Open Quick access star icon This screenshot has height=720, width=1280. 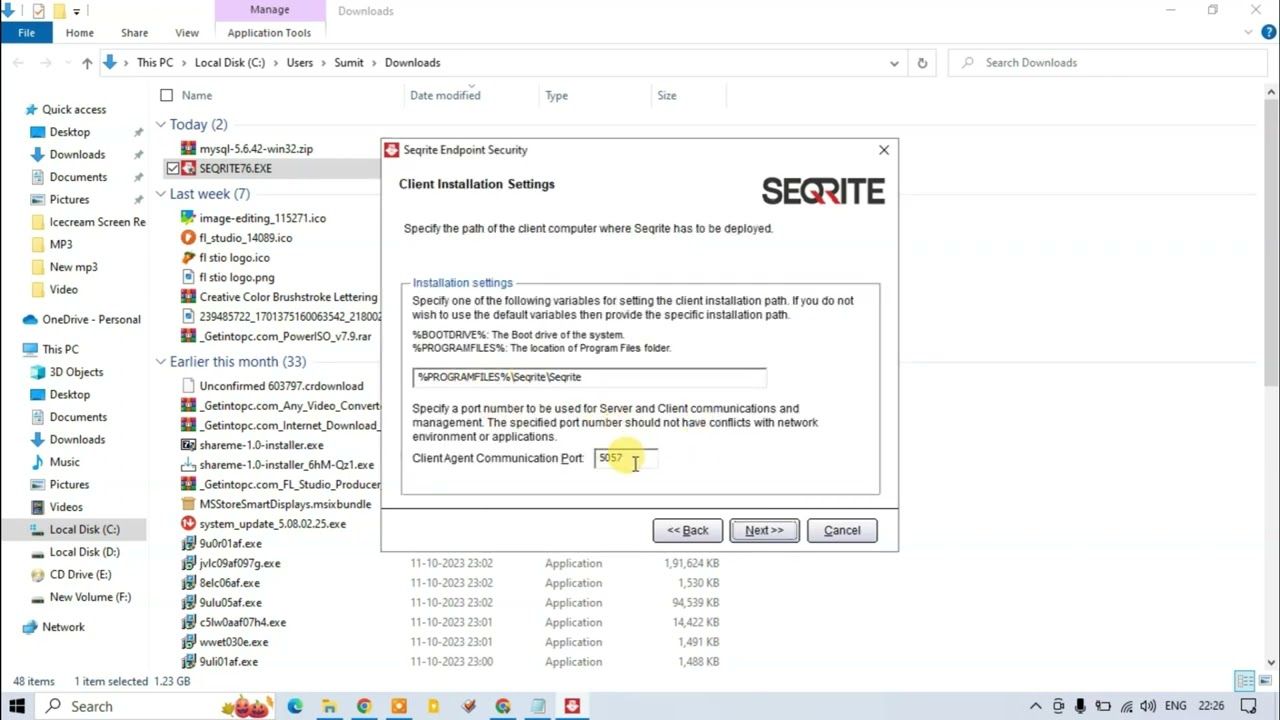[x=31, y=110]
